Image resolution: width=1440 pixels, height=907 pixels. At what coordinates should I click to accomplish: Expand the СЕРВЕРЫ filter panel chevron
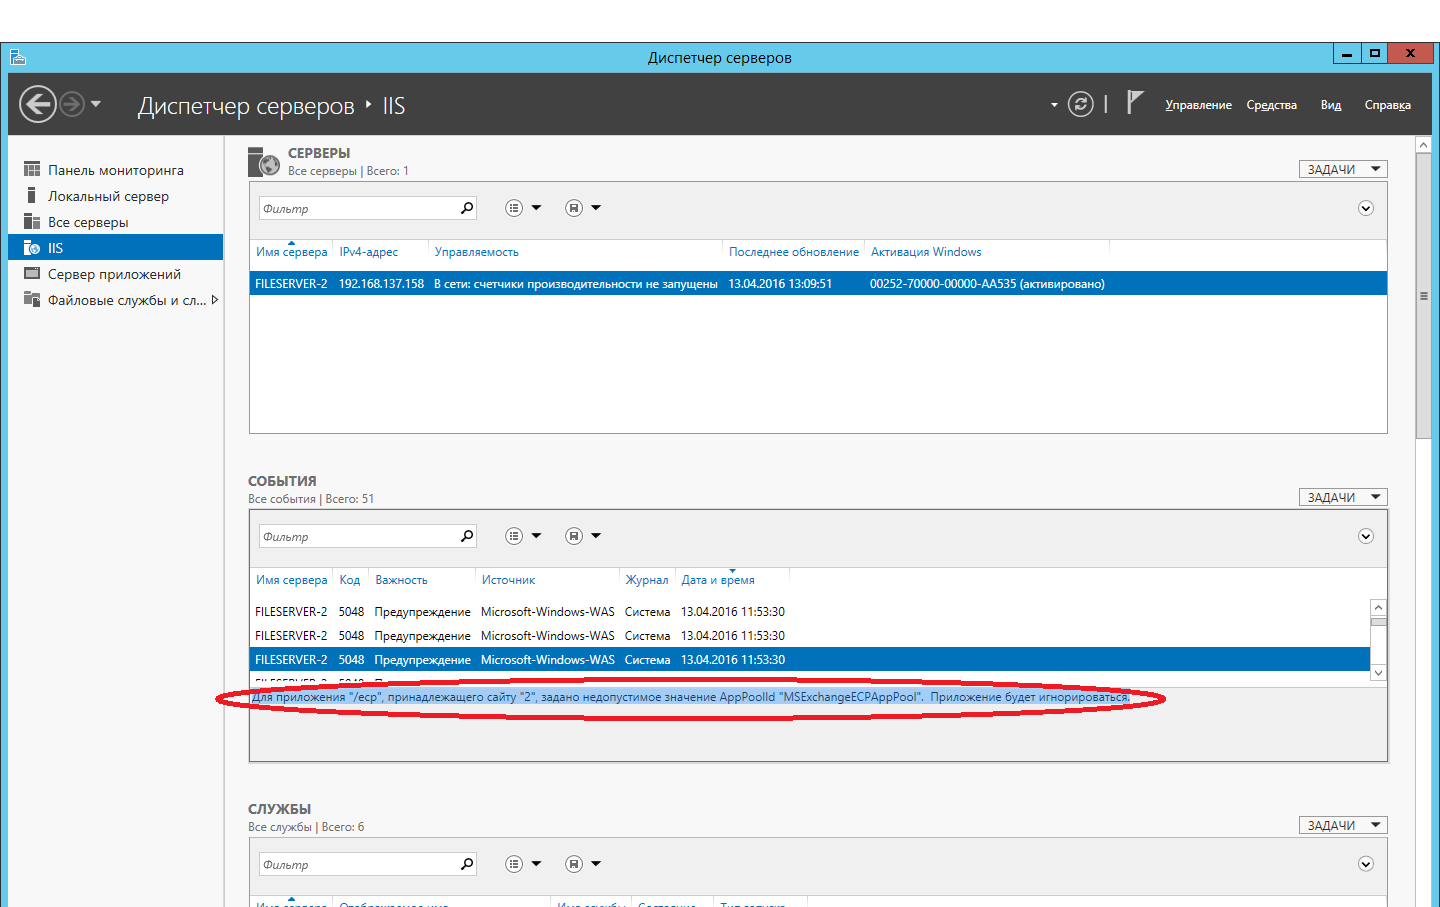[1366, 208]
